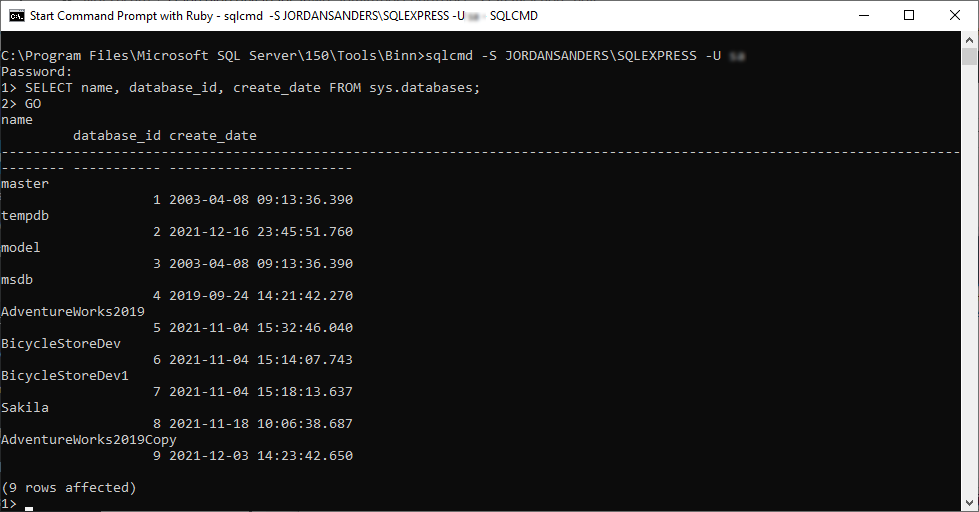Click the SELECT query line text
This screenshot has width=979, height=512.
240,88
